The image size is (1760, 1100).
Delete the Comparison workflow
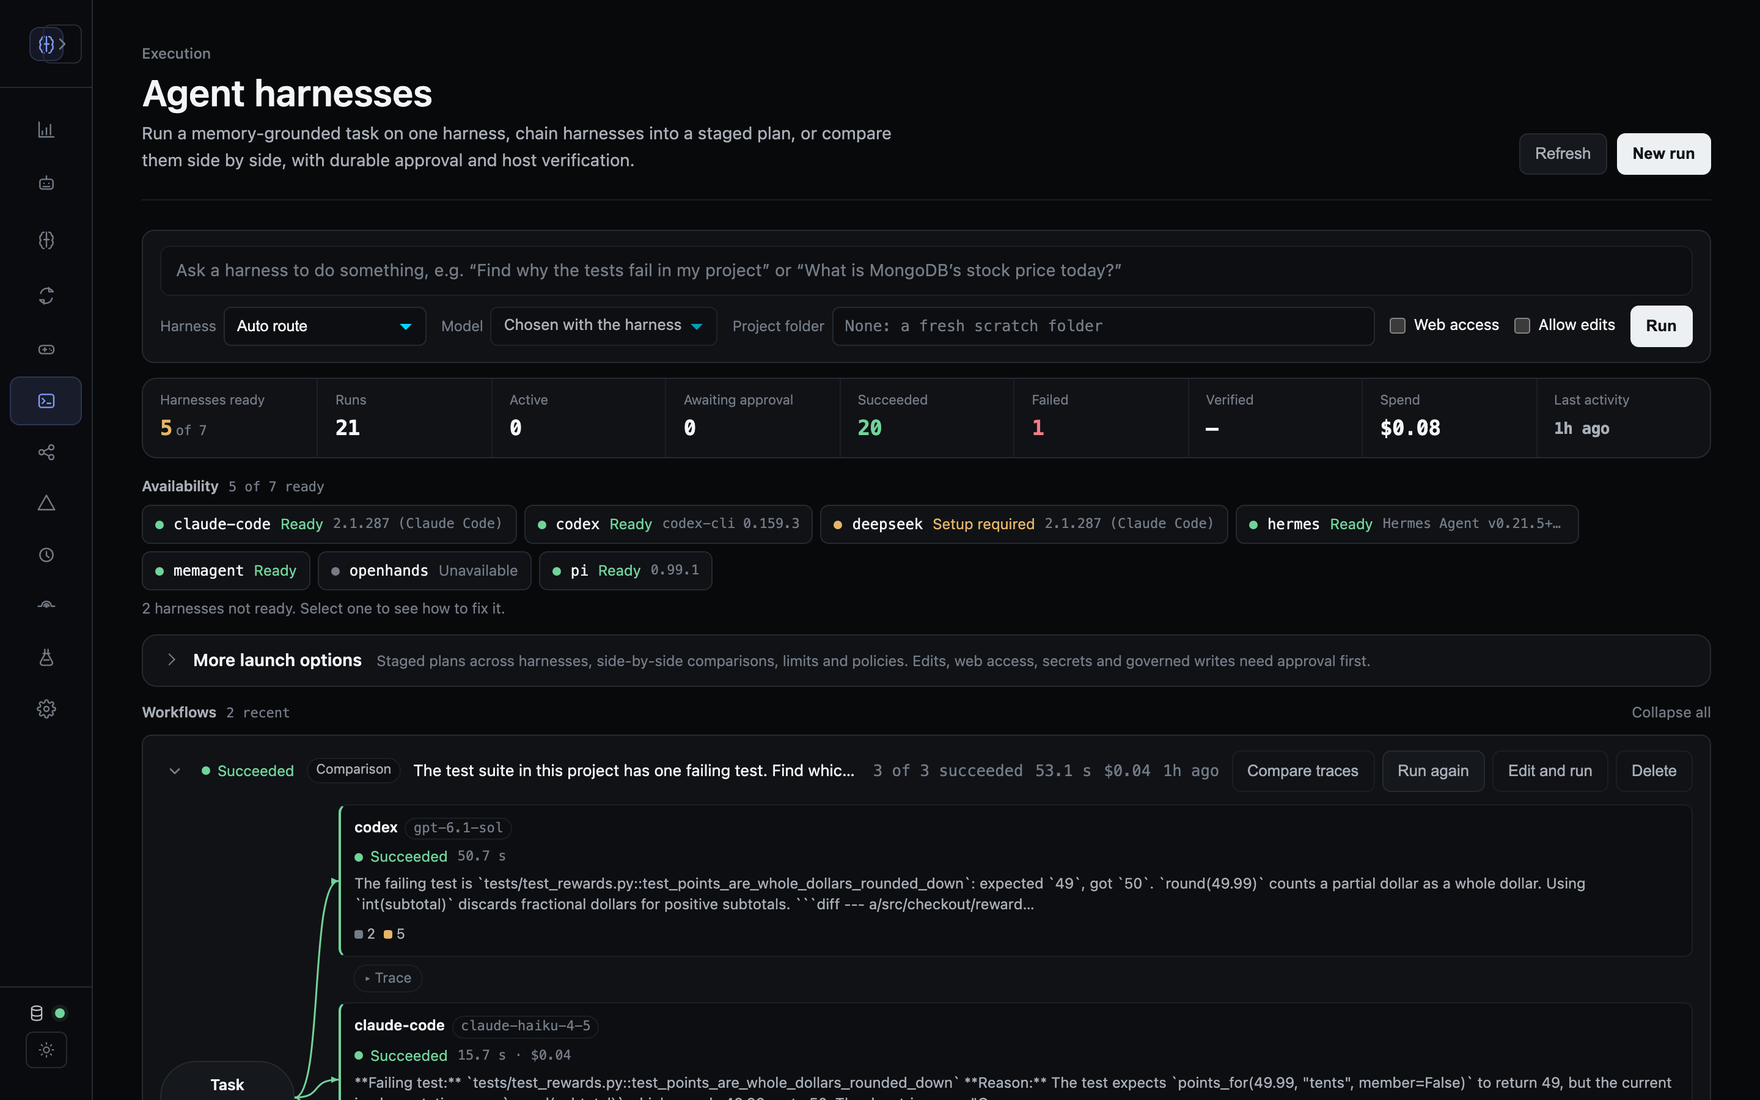coord(1654,771)
